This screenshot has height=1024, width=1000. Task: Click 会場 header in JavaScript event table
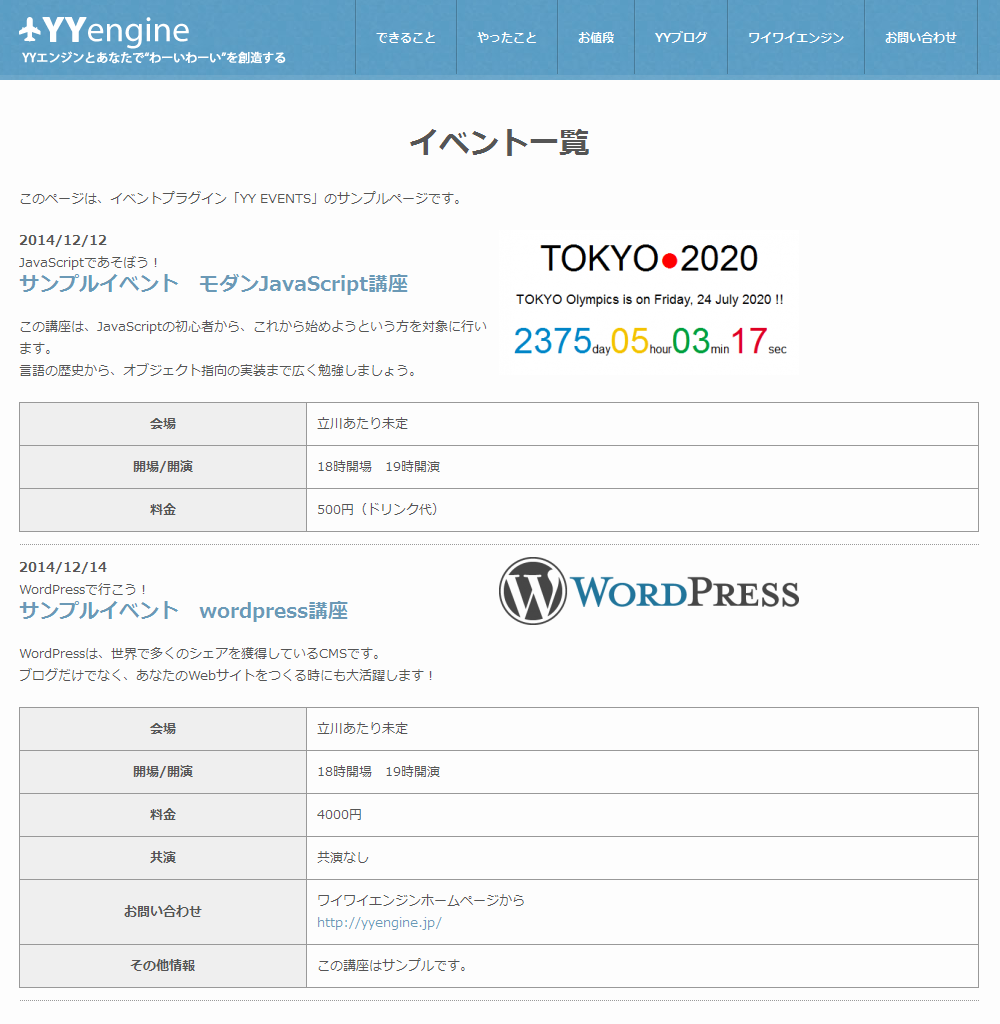(x=163, y=424)
